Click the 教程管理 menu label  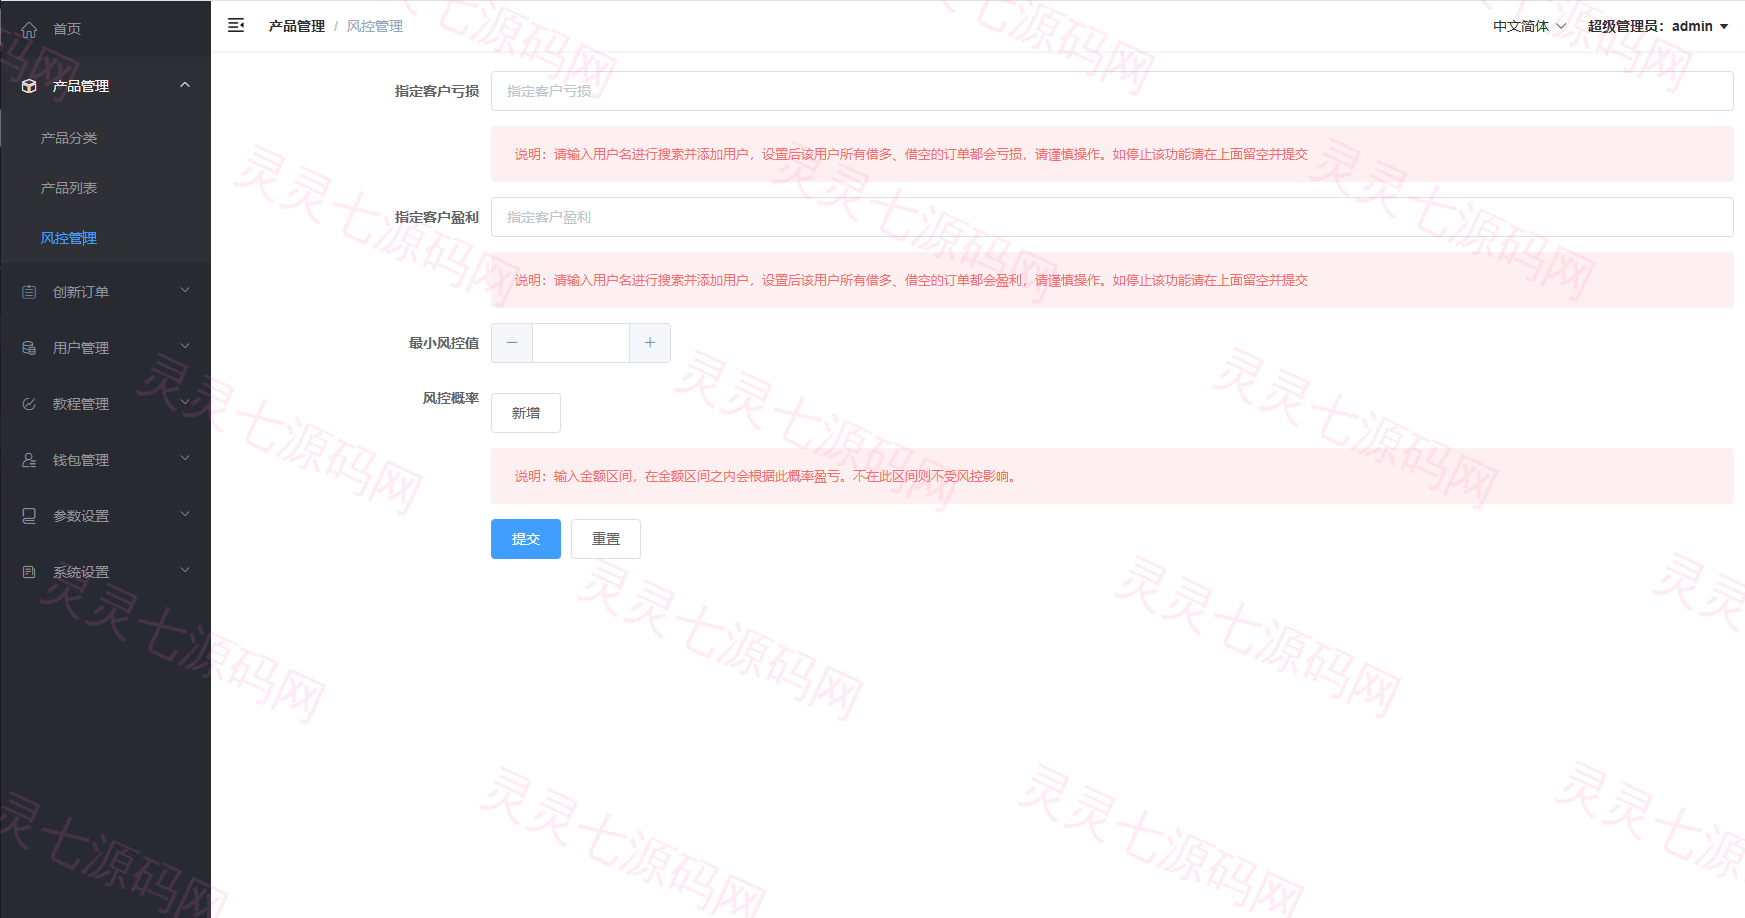coord(81,404)
